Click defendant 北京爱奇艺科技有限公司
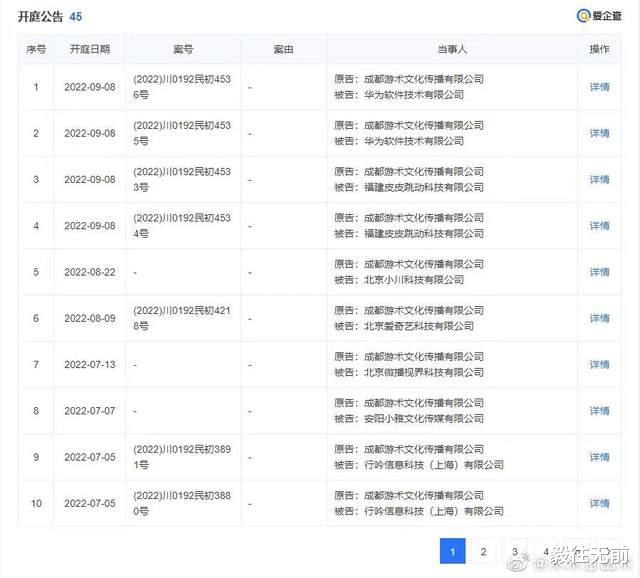 coord(419,326)
